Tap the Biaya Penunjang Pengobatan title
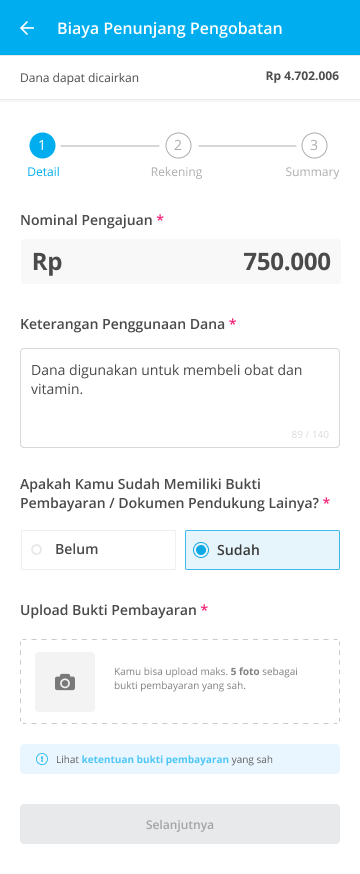 click(x=169, y=28)
